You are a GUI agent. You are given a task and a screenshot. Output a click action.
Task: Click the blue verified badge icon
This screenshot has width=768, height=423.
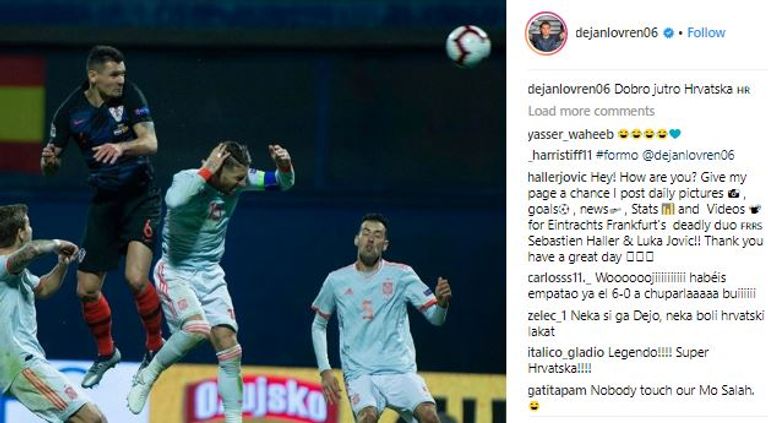(668, 33)
